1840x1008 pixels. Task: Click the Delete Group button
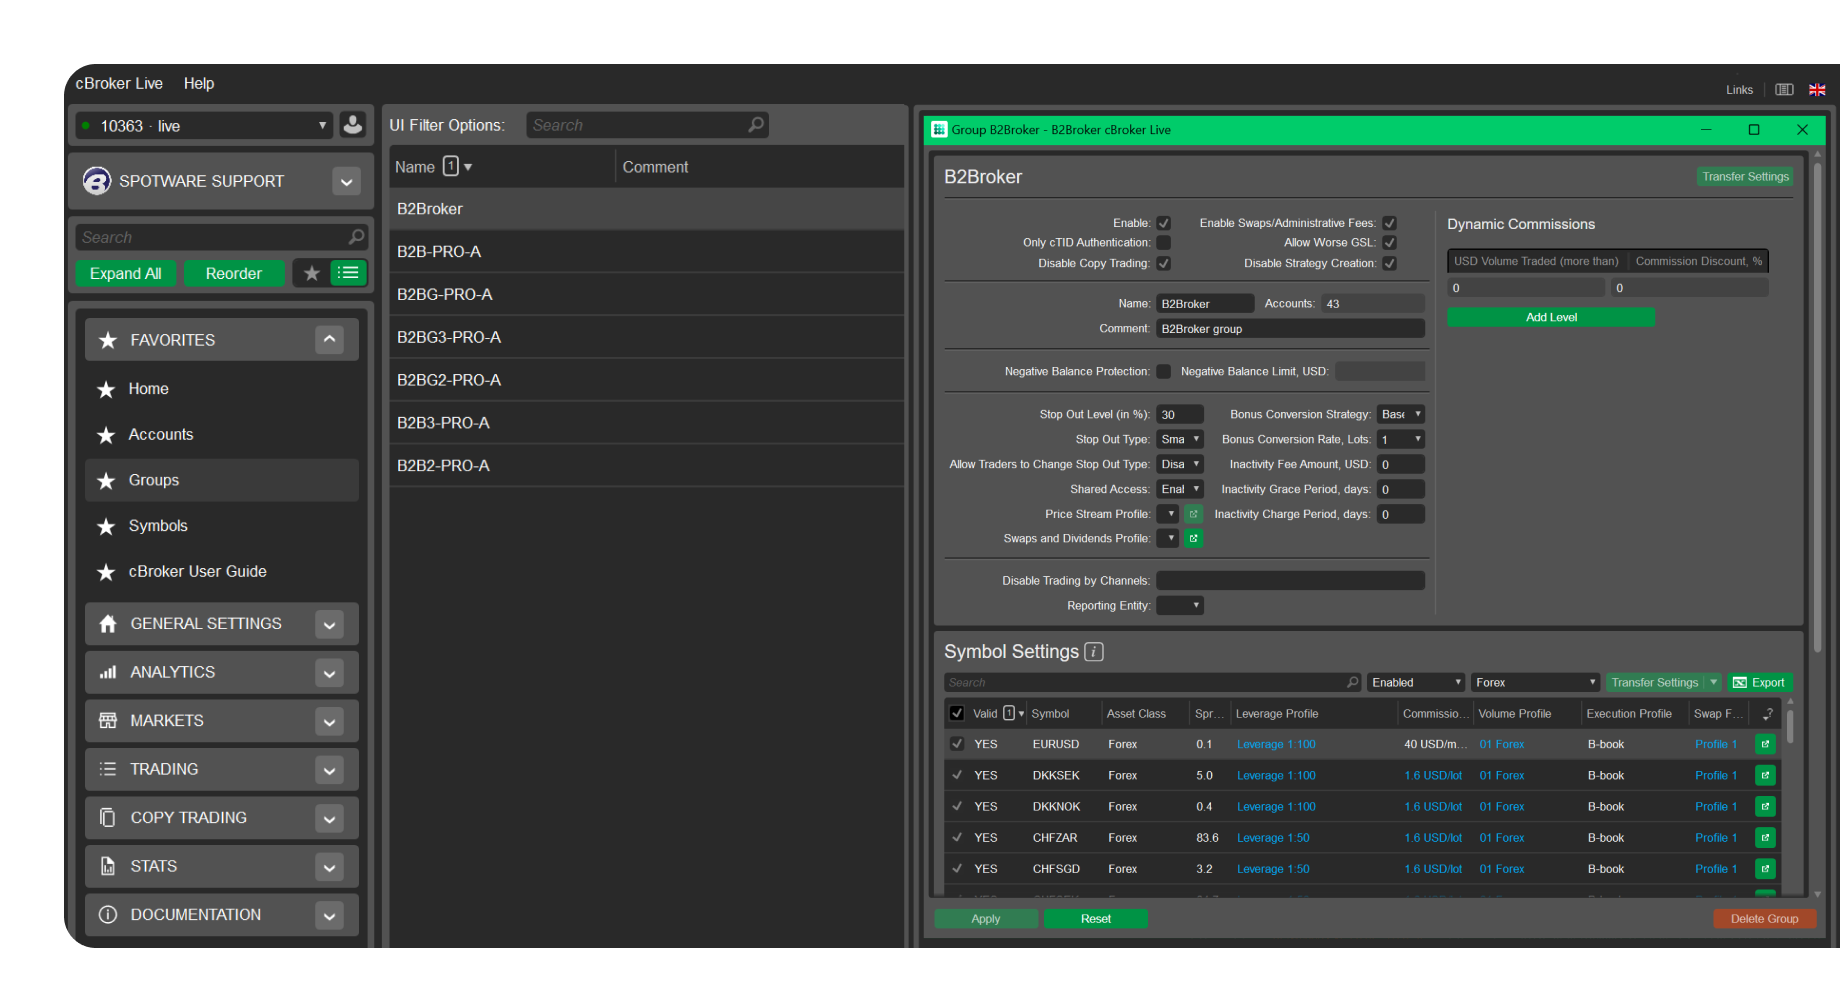[x=1764, y=919]
